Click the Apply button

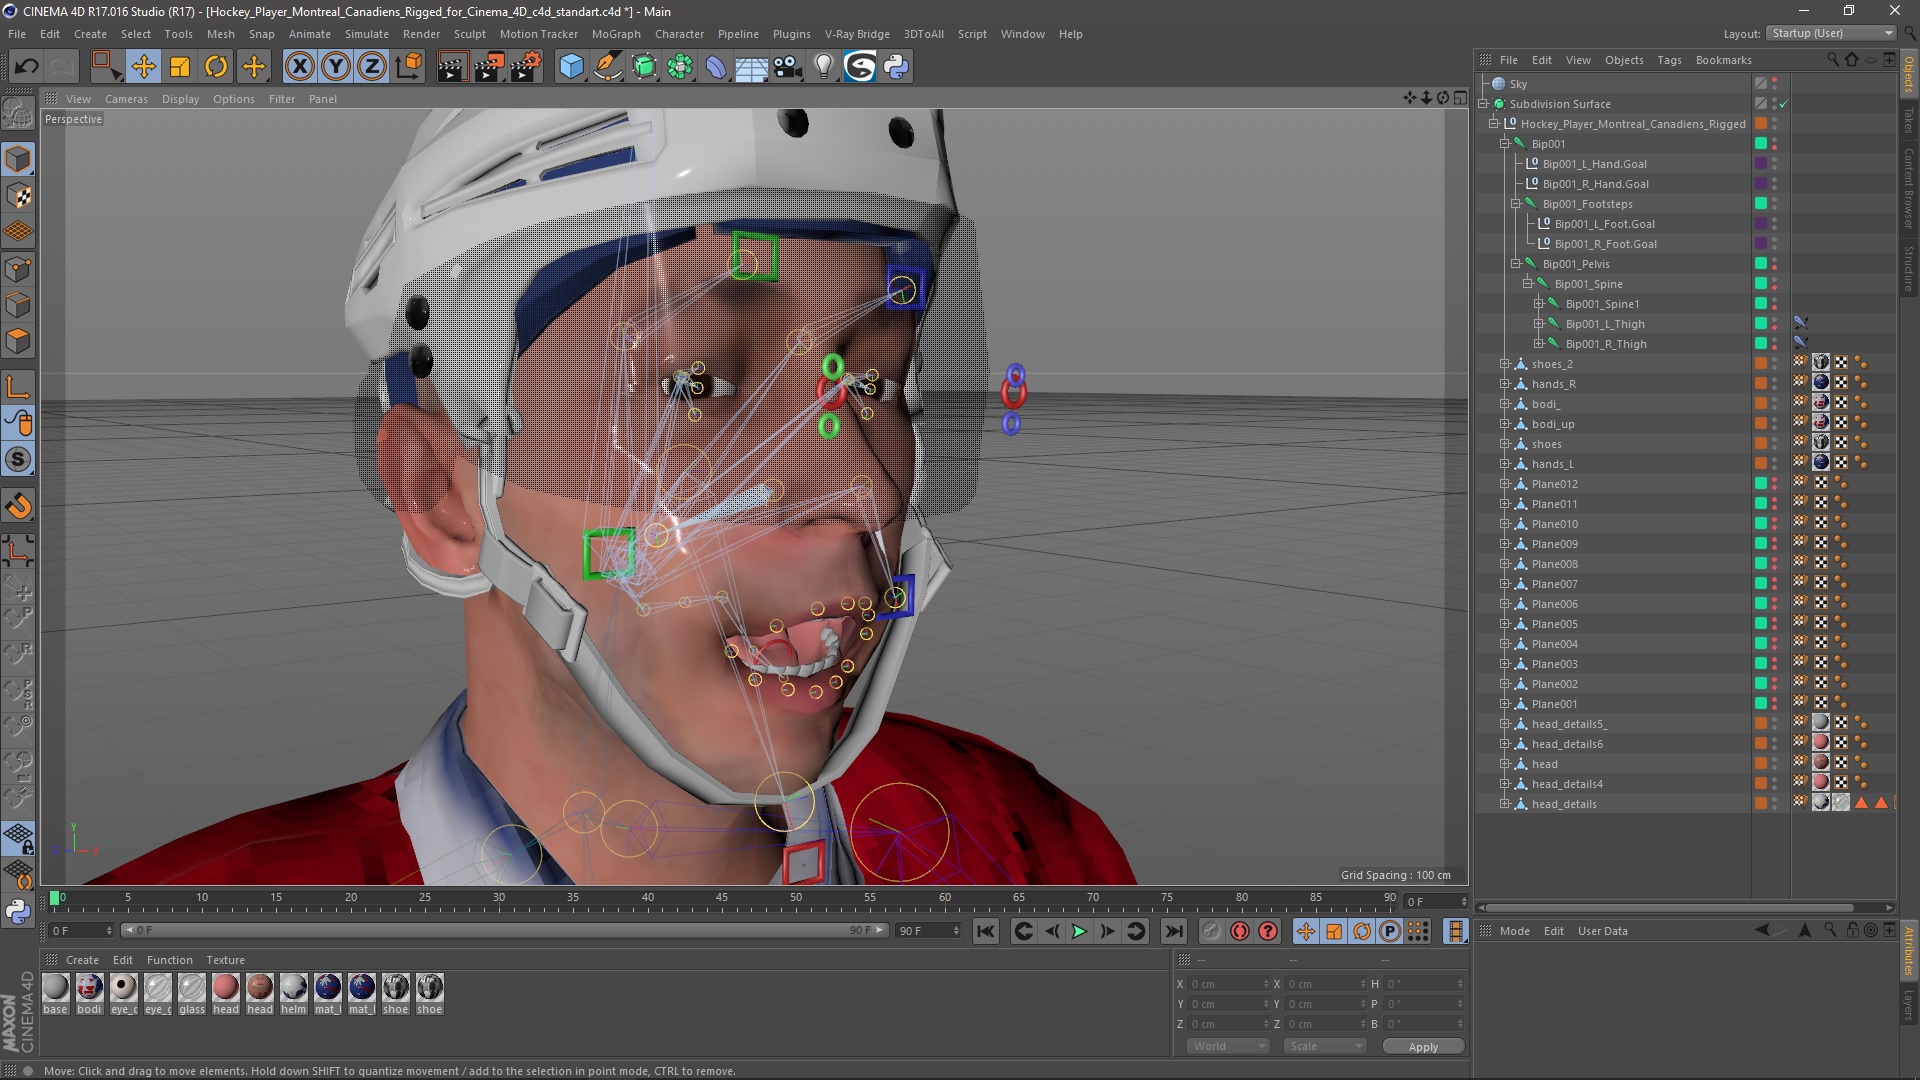coord(1423,1047)
